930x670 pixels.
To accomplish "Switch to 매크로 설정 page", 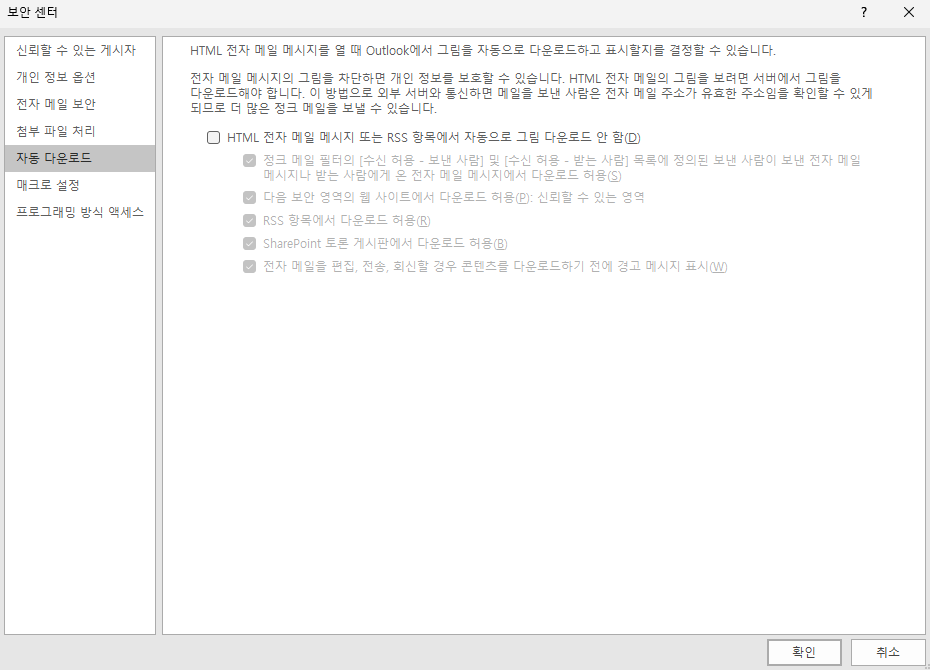I will coord(79,185).
